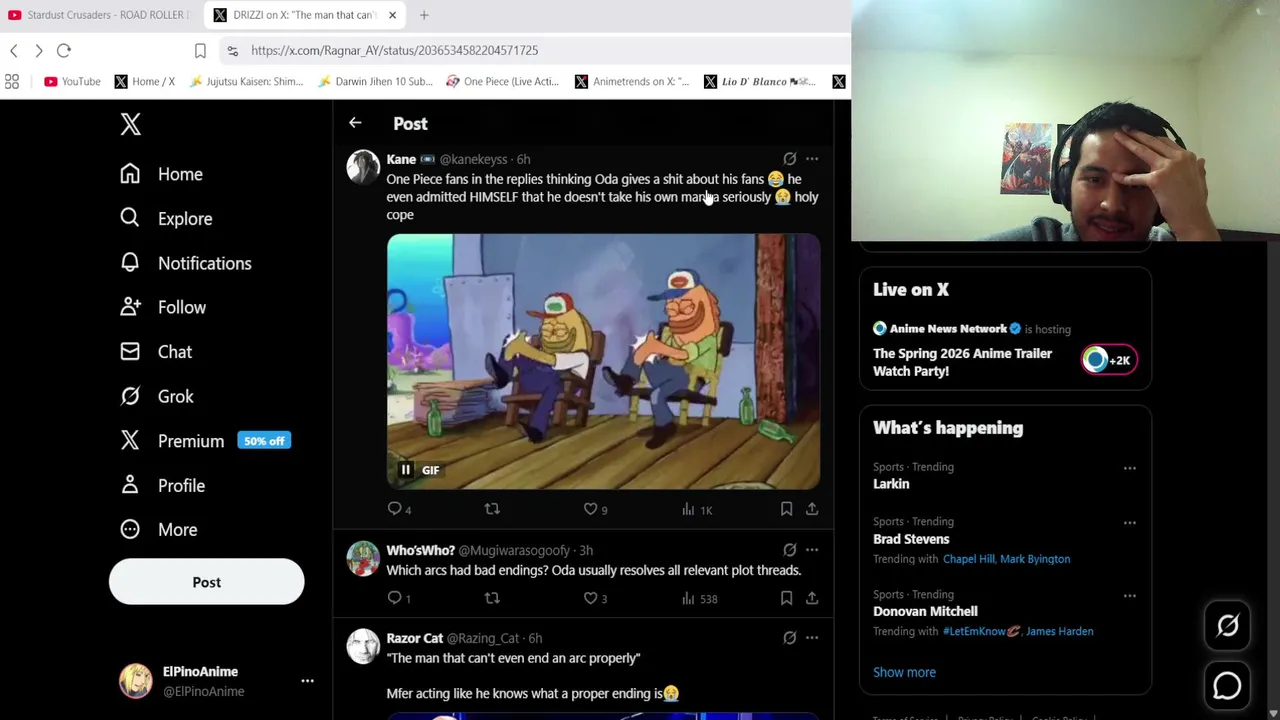
Task: Open The Spring 2026 Anime Trailer broadcast
Action: coord(962,362)
